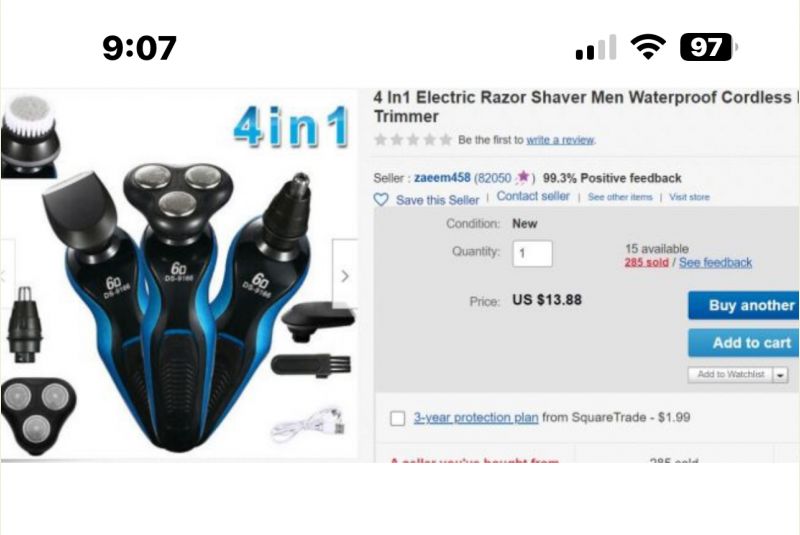Image resolution: width=800 pixels, height=535 pixels.
Task: Click the Buy another button
Action: click(744, 305)
